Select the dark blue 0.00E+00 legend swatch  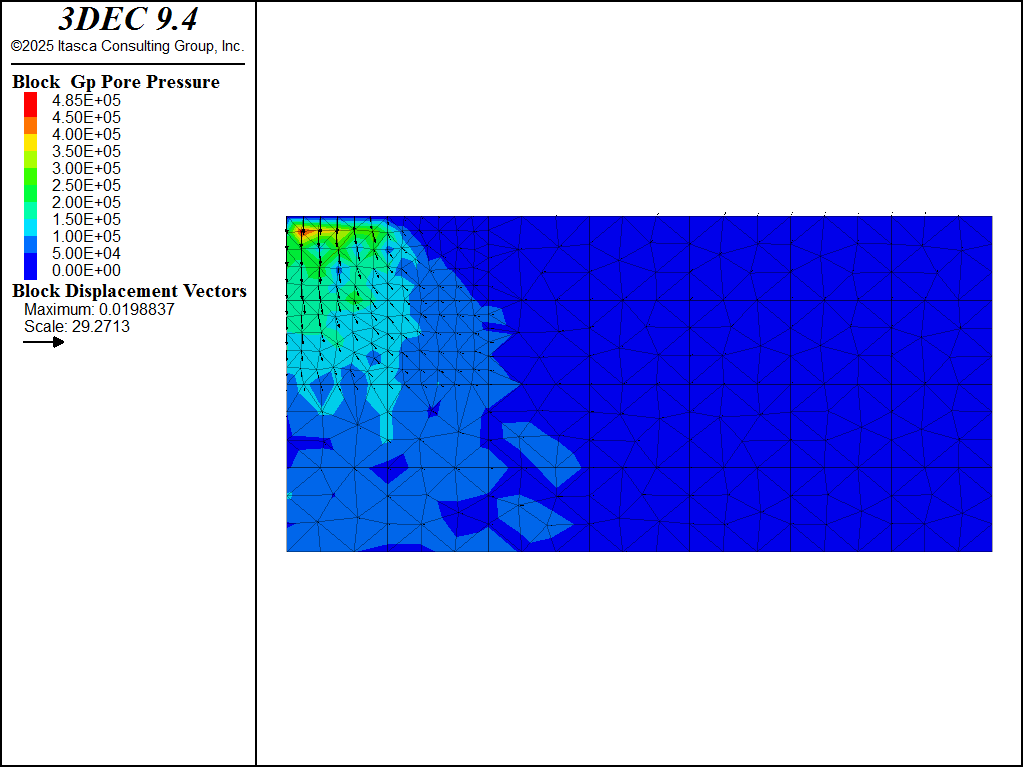click(30, 269)
